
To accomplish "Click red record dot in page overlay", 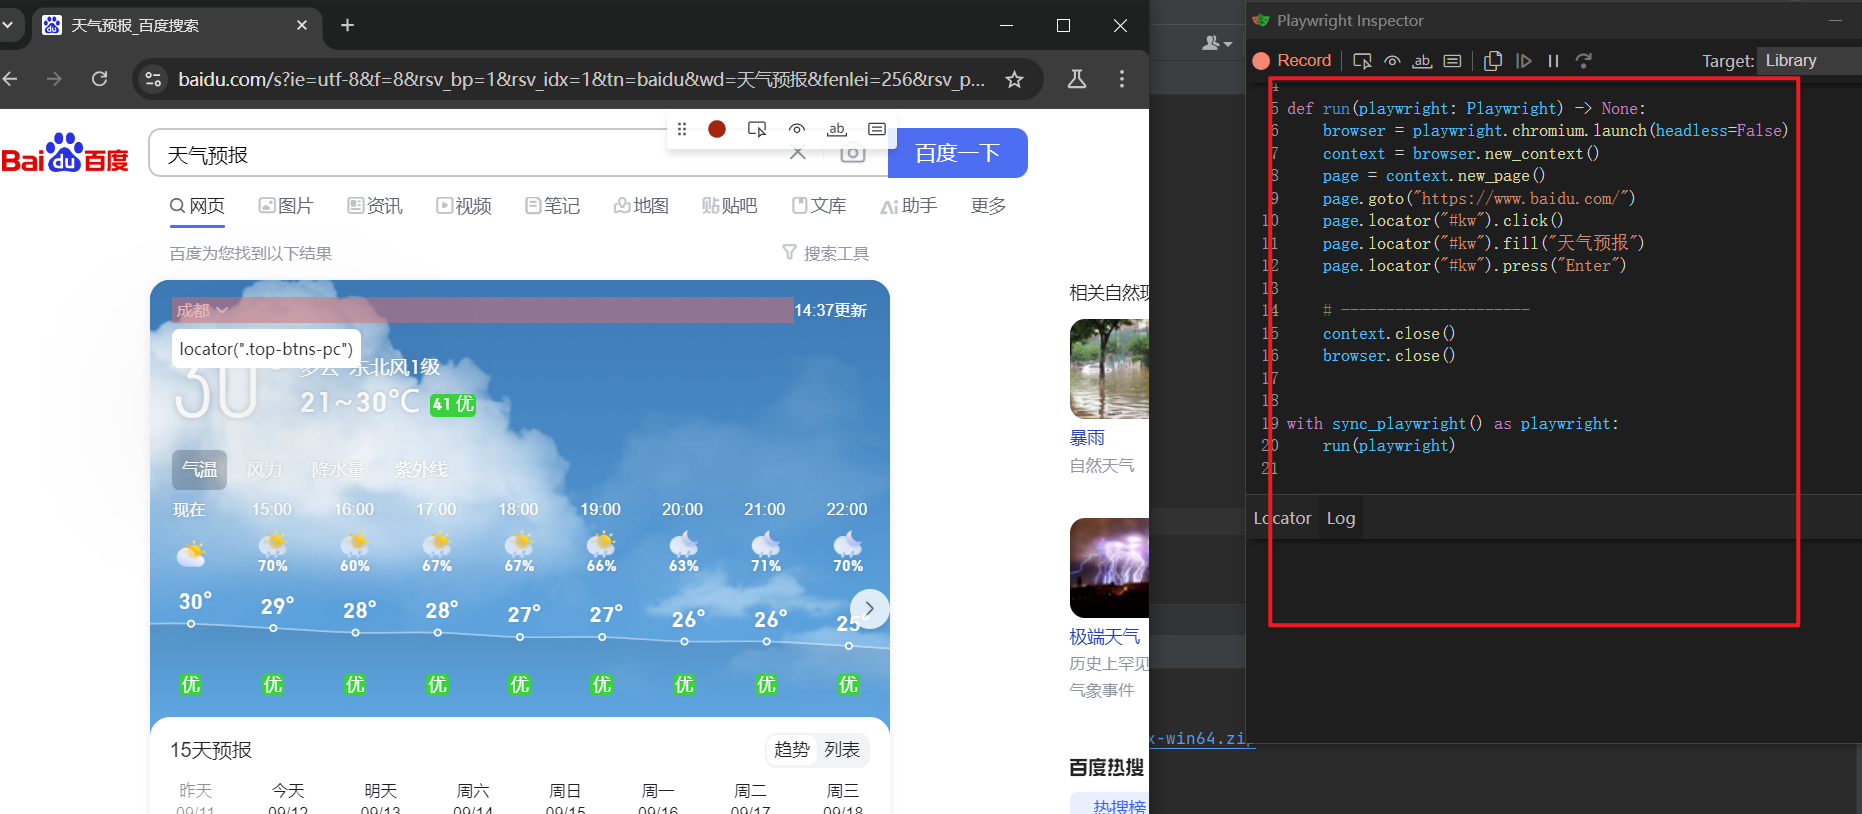I will point(717,129).
